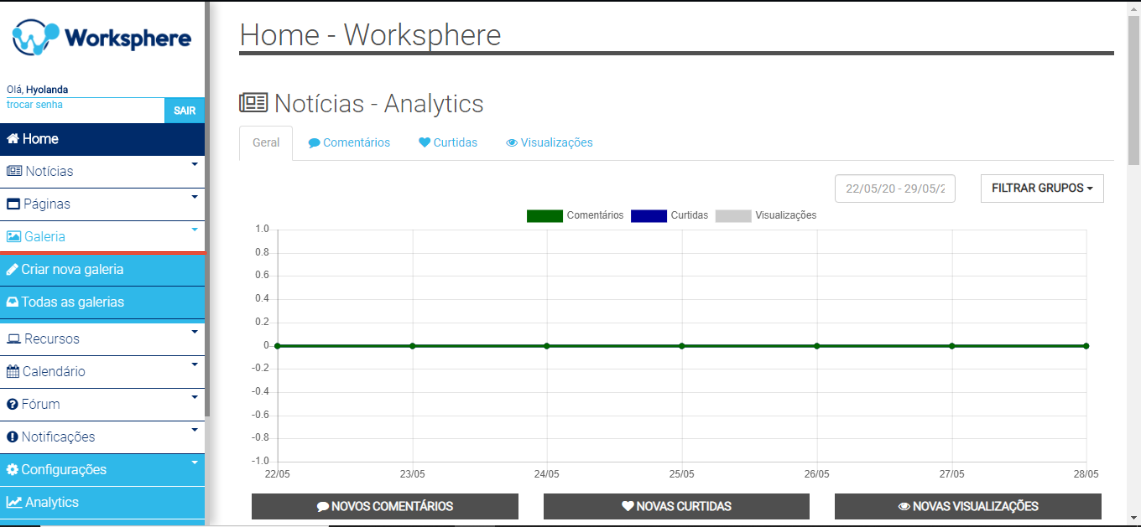Click the Home - Worksphere page title
Screen dimensions: 1141x527
(370, 35)
